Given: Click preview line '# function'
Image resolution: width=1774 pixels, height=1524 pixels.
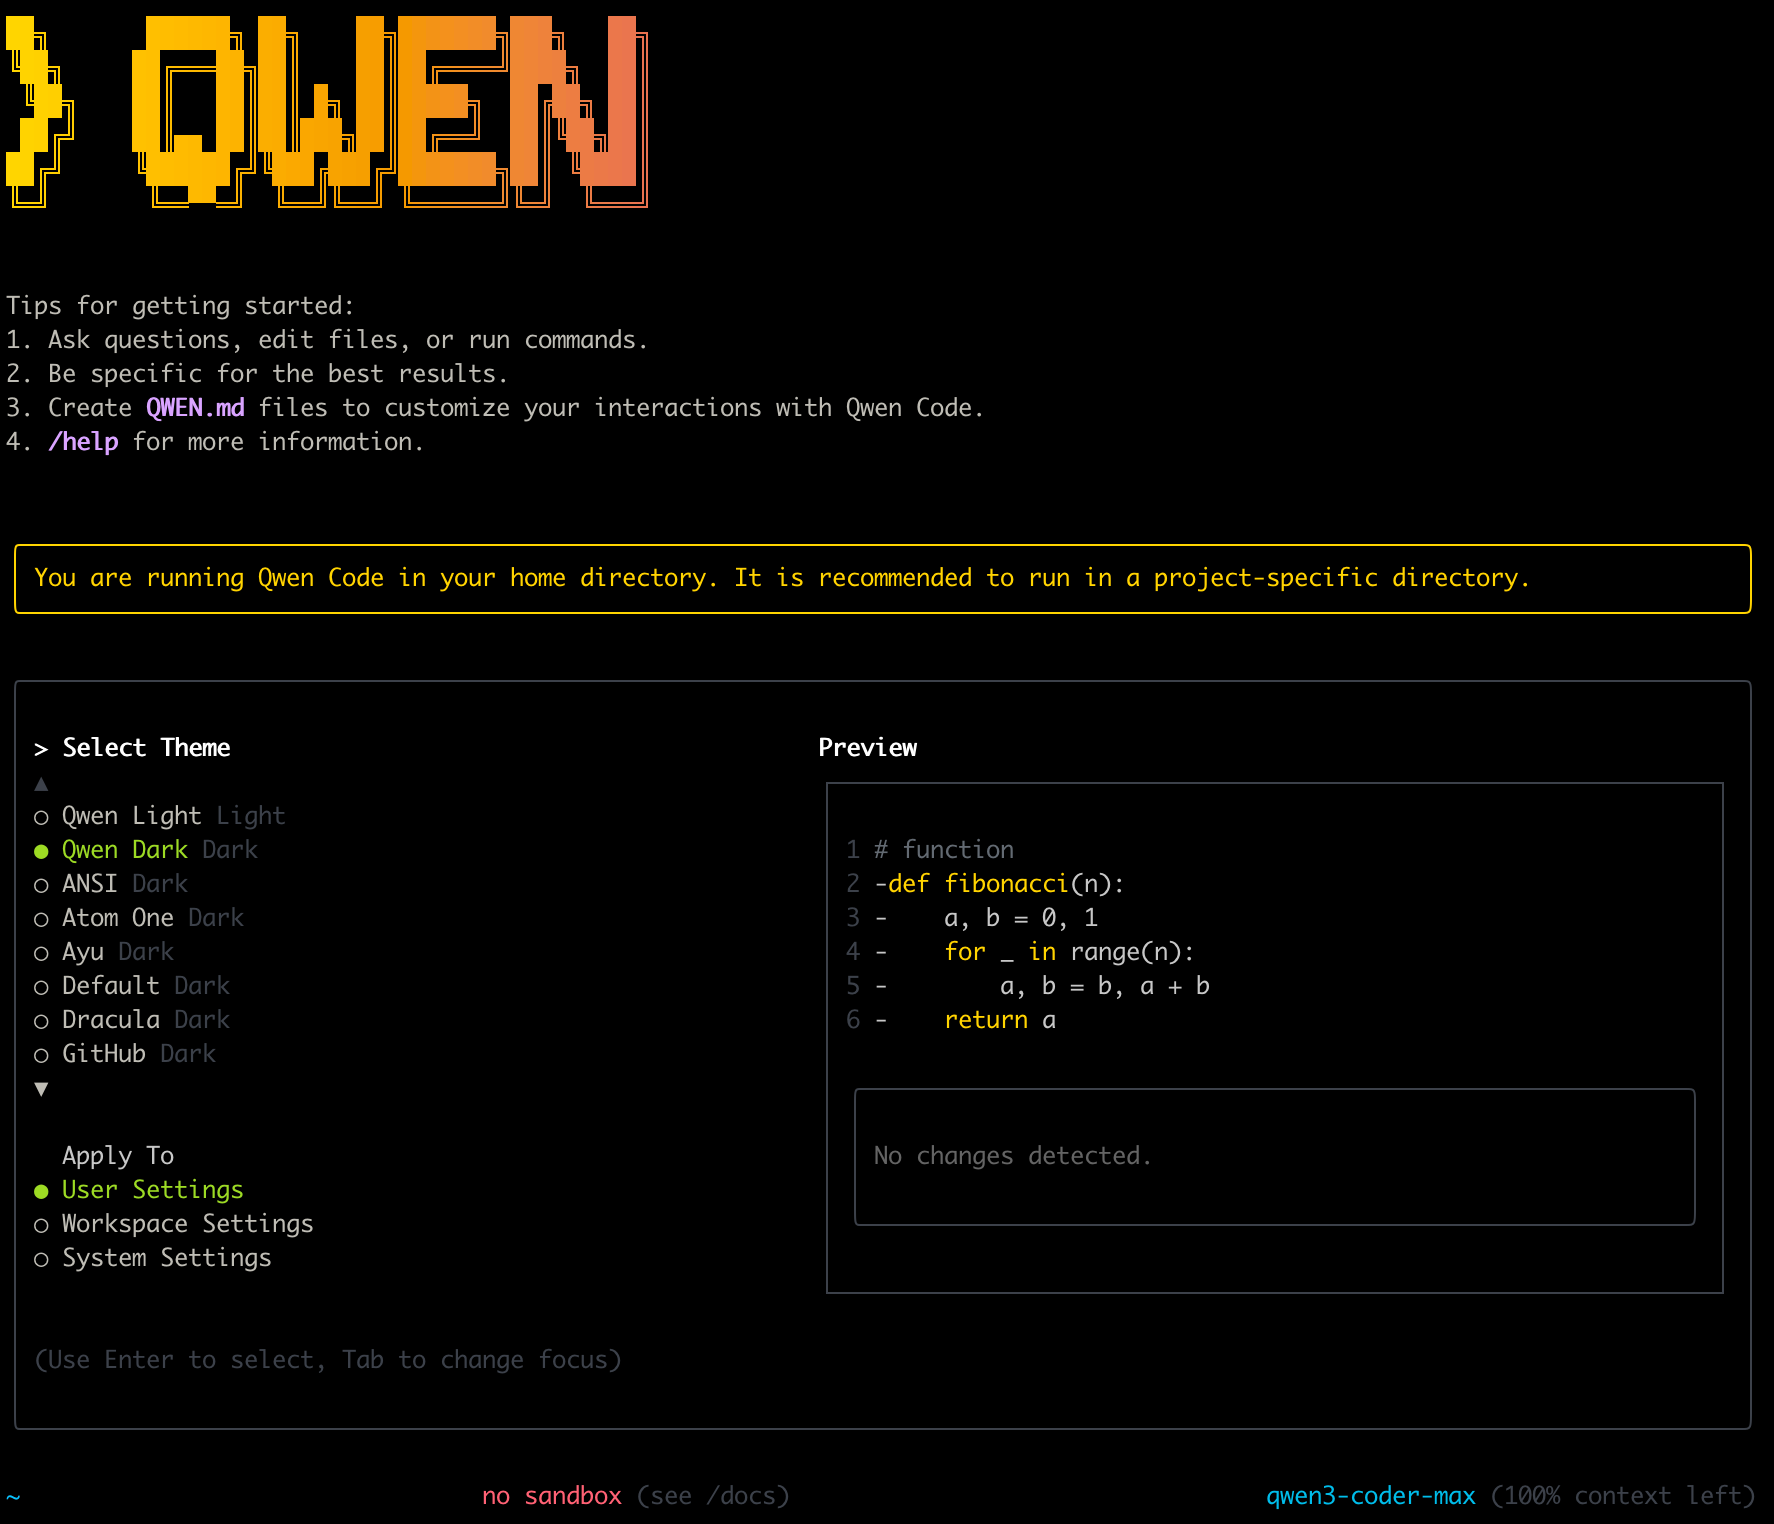Looking at the screenshot, I should pos(944,850).
